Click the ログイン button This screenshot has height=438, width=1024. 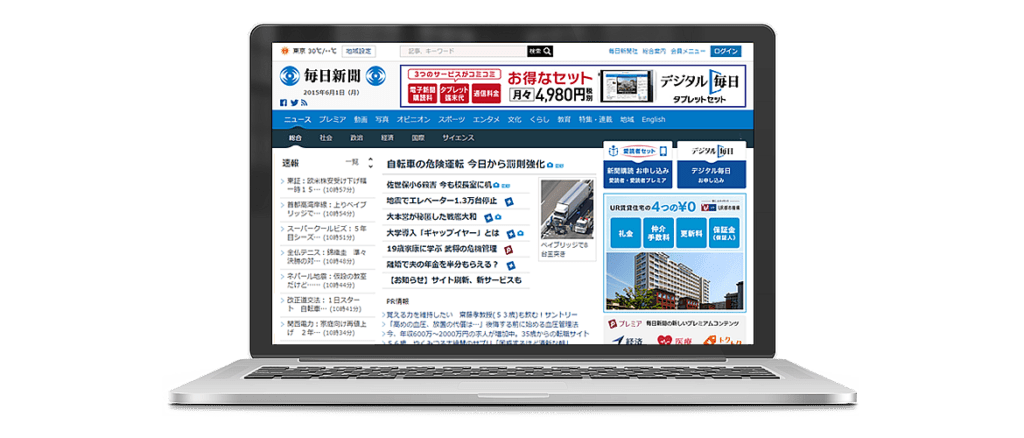tap(725, 51)
